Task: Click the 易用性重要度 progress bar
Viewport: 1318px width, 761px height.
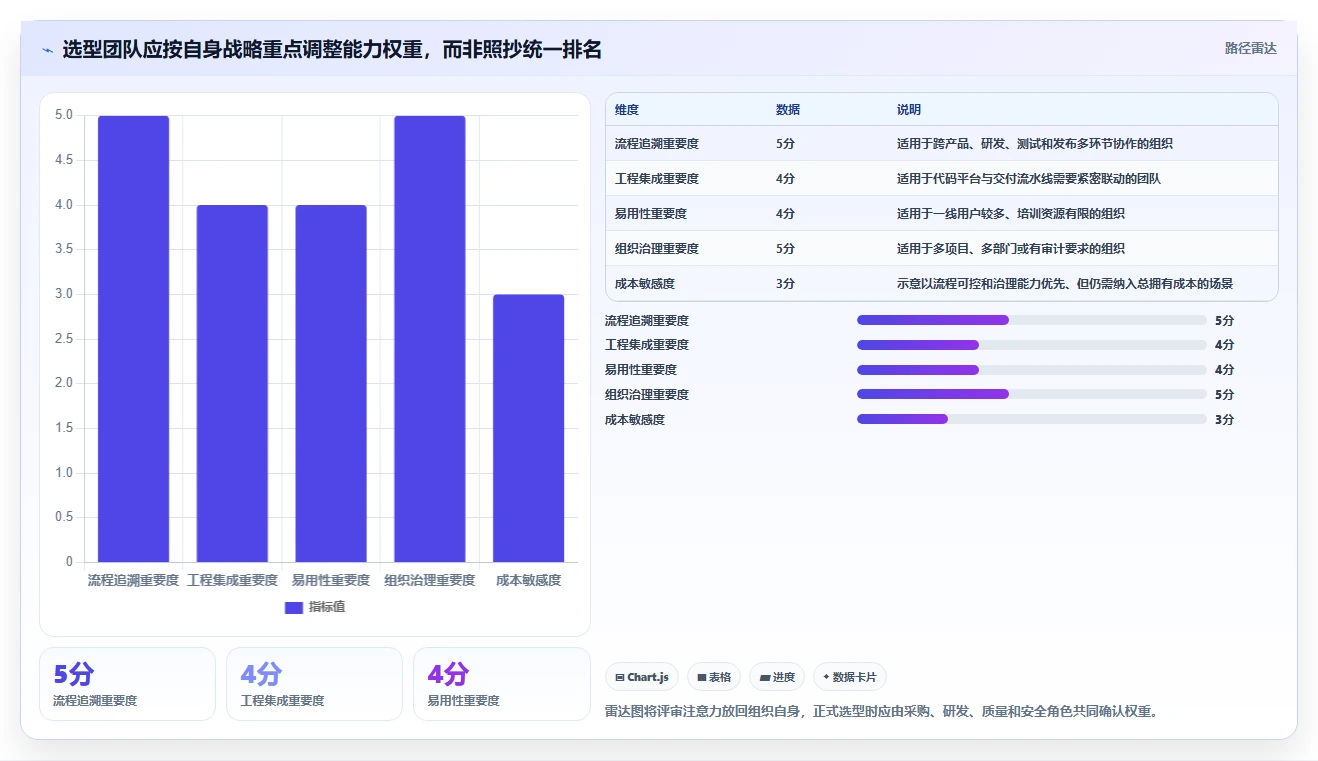Action: (x=1032, y=370)
